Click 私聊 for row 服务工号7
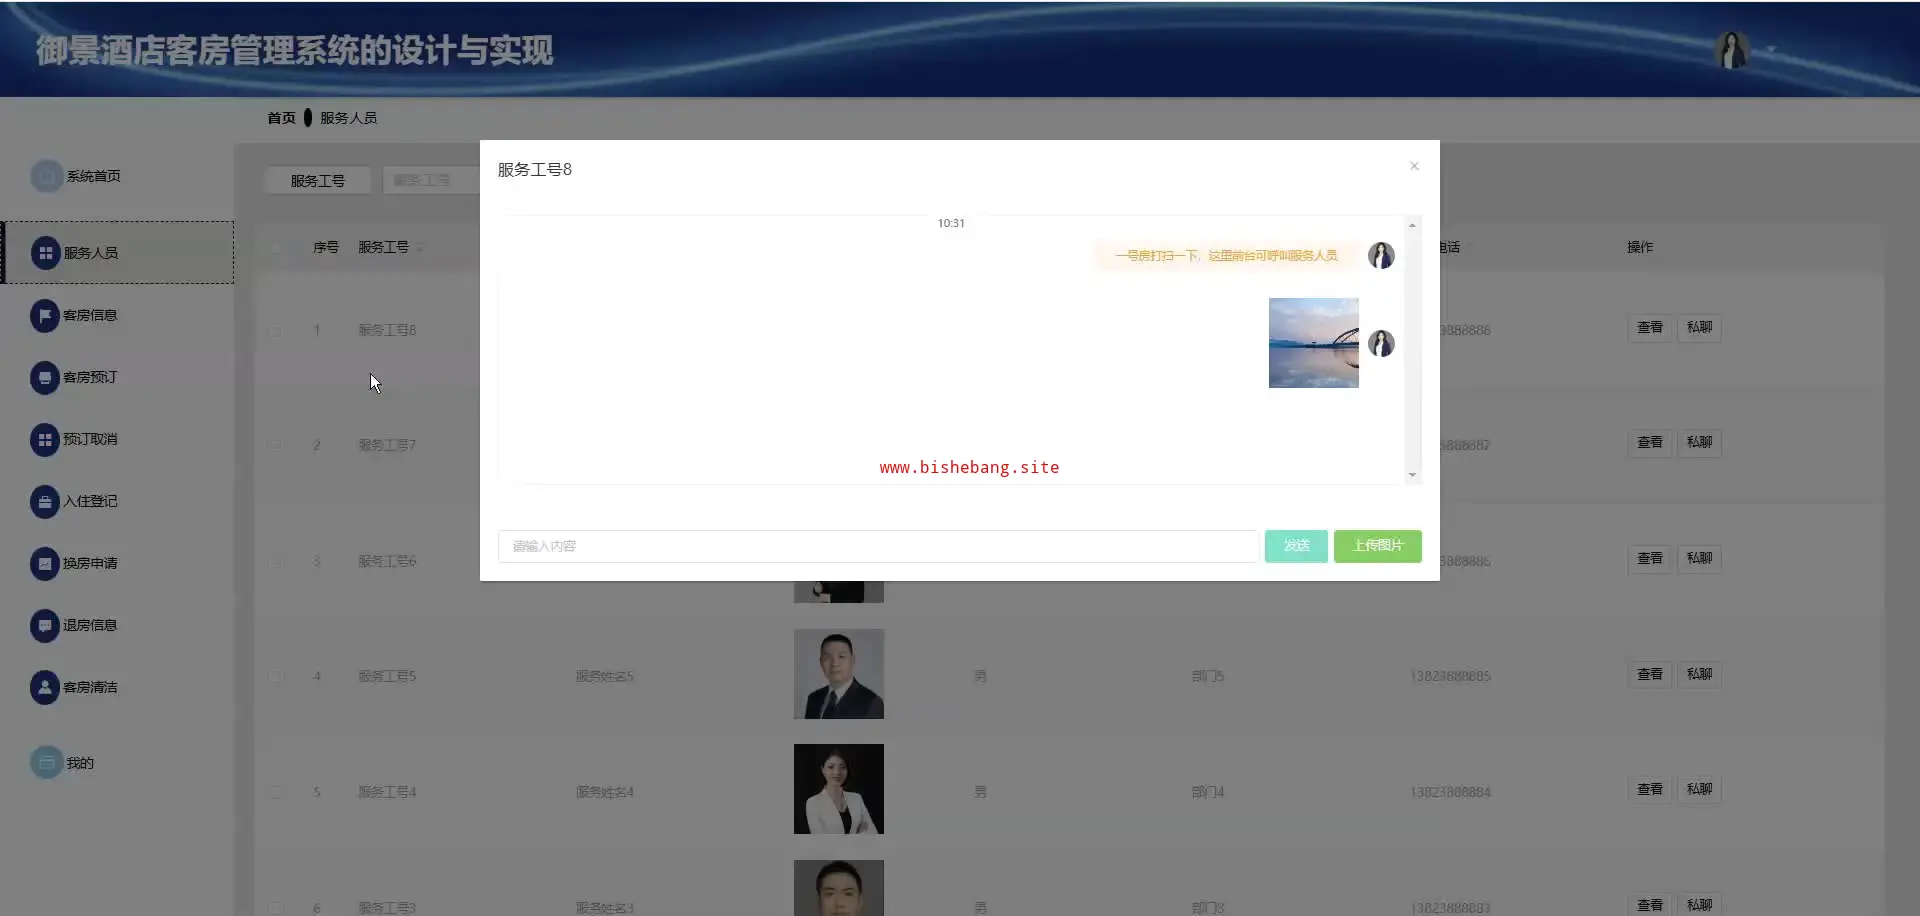Viewport: 1920px width, 916px height. [1699, 443]
